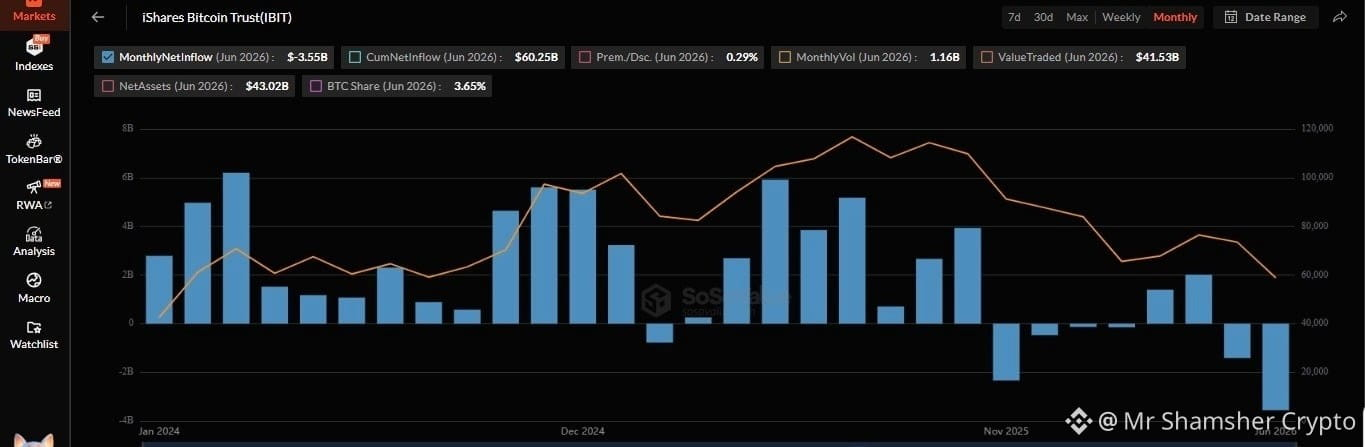
Task: Enable the BTC Share series checkbox
Action: 316,86
